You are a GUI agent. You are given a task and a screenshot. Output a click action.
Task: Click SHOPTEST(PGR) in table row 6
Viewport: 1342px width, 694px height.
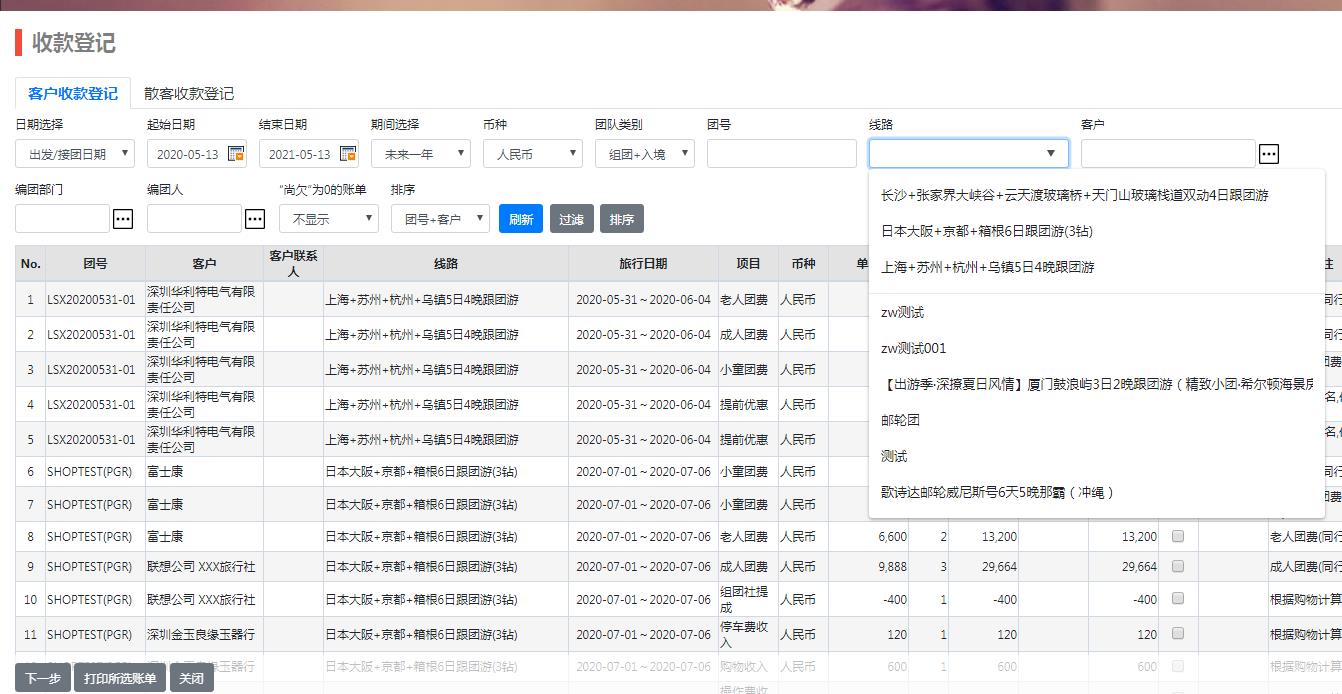(x=89, y=472)
